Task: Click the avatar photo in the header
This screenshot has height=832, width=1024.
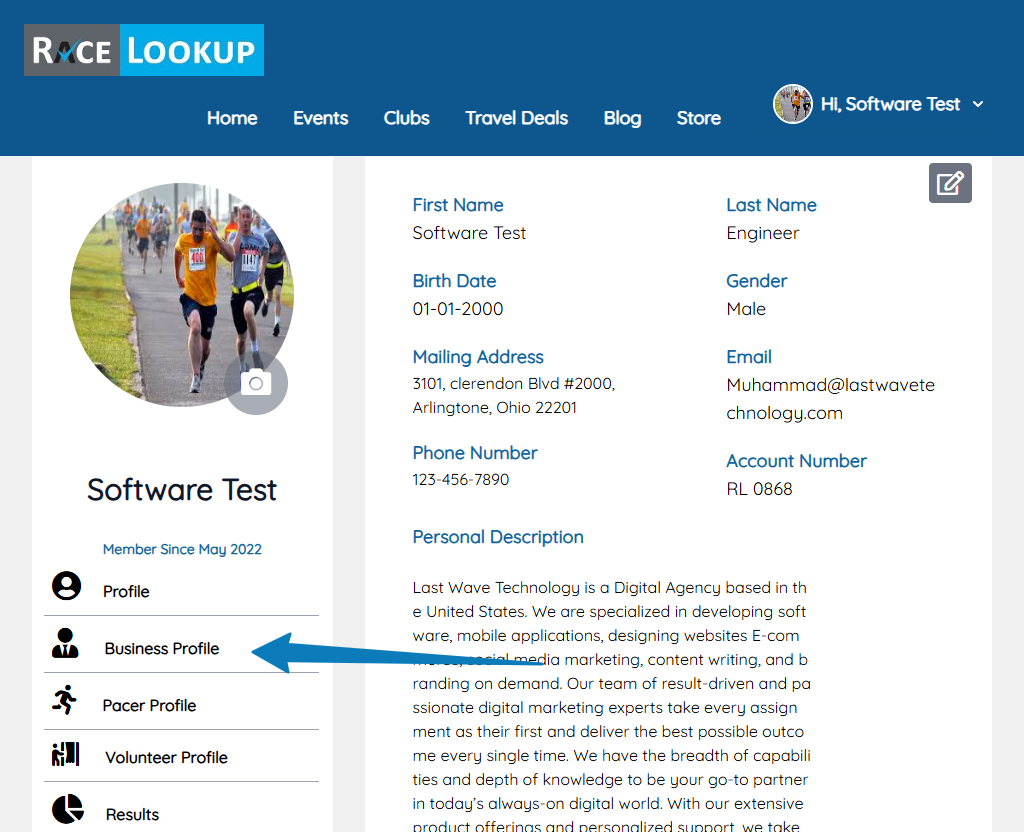Action: 792,103
